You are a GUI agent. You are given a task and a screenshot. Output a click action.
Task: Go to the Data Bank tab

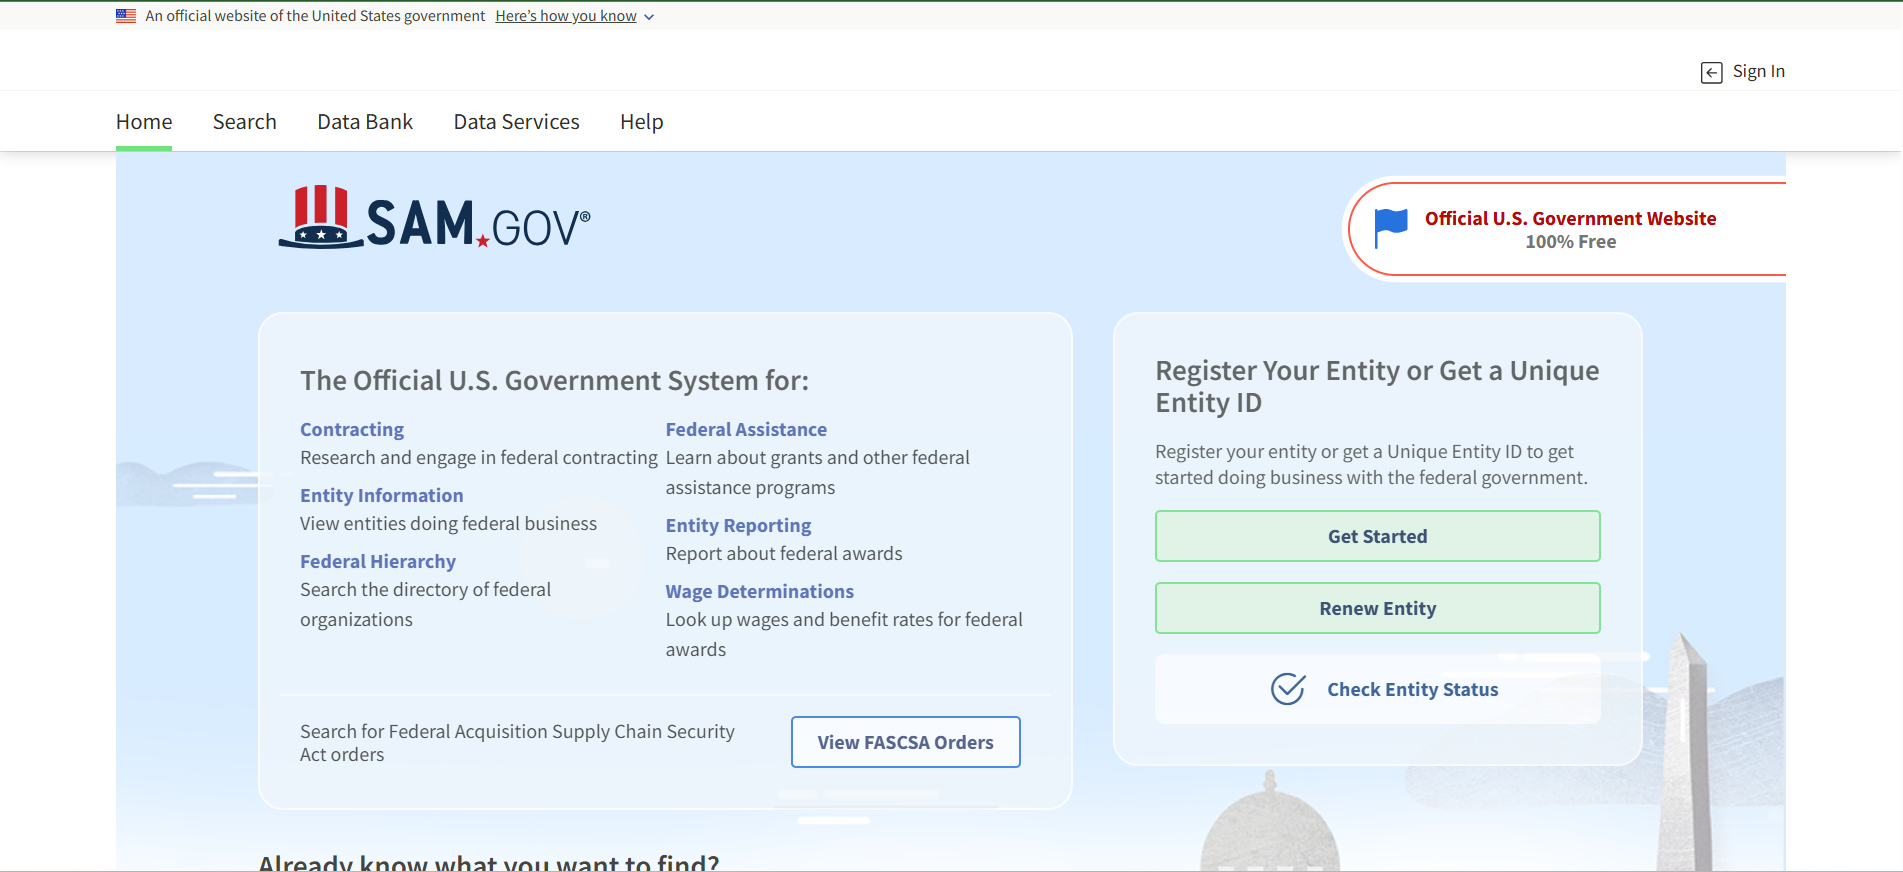365,122
